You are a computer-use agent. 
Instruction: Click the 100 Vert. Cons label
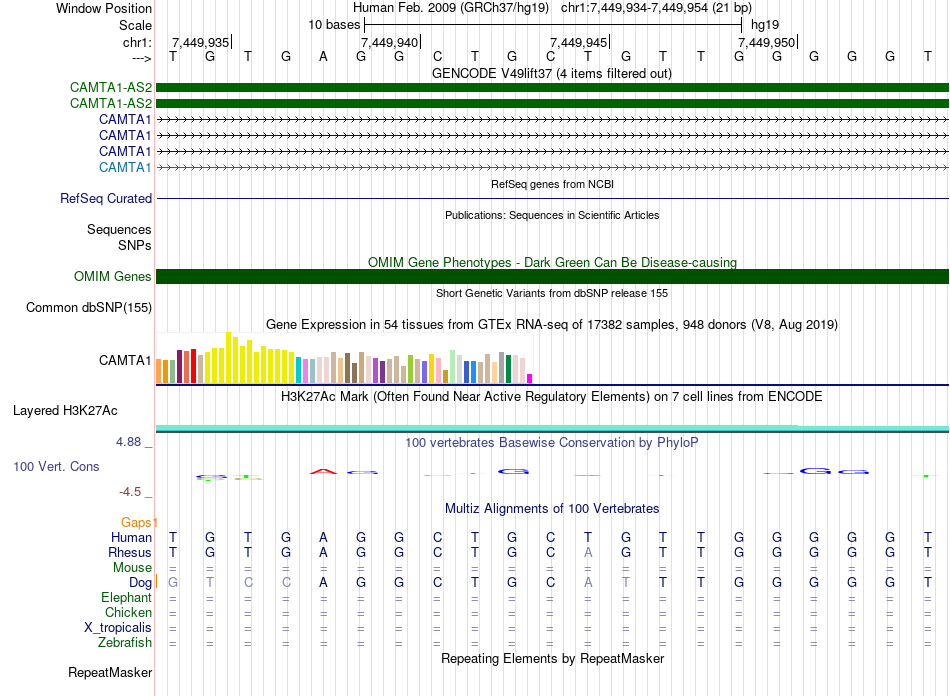pos(56,466)
